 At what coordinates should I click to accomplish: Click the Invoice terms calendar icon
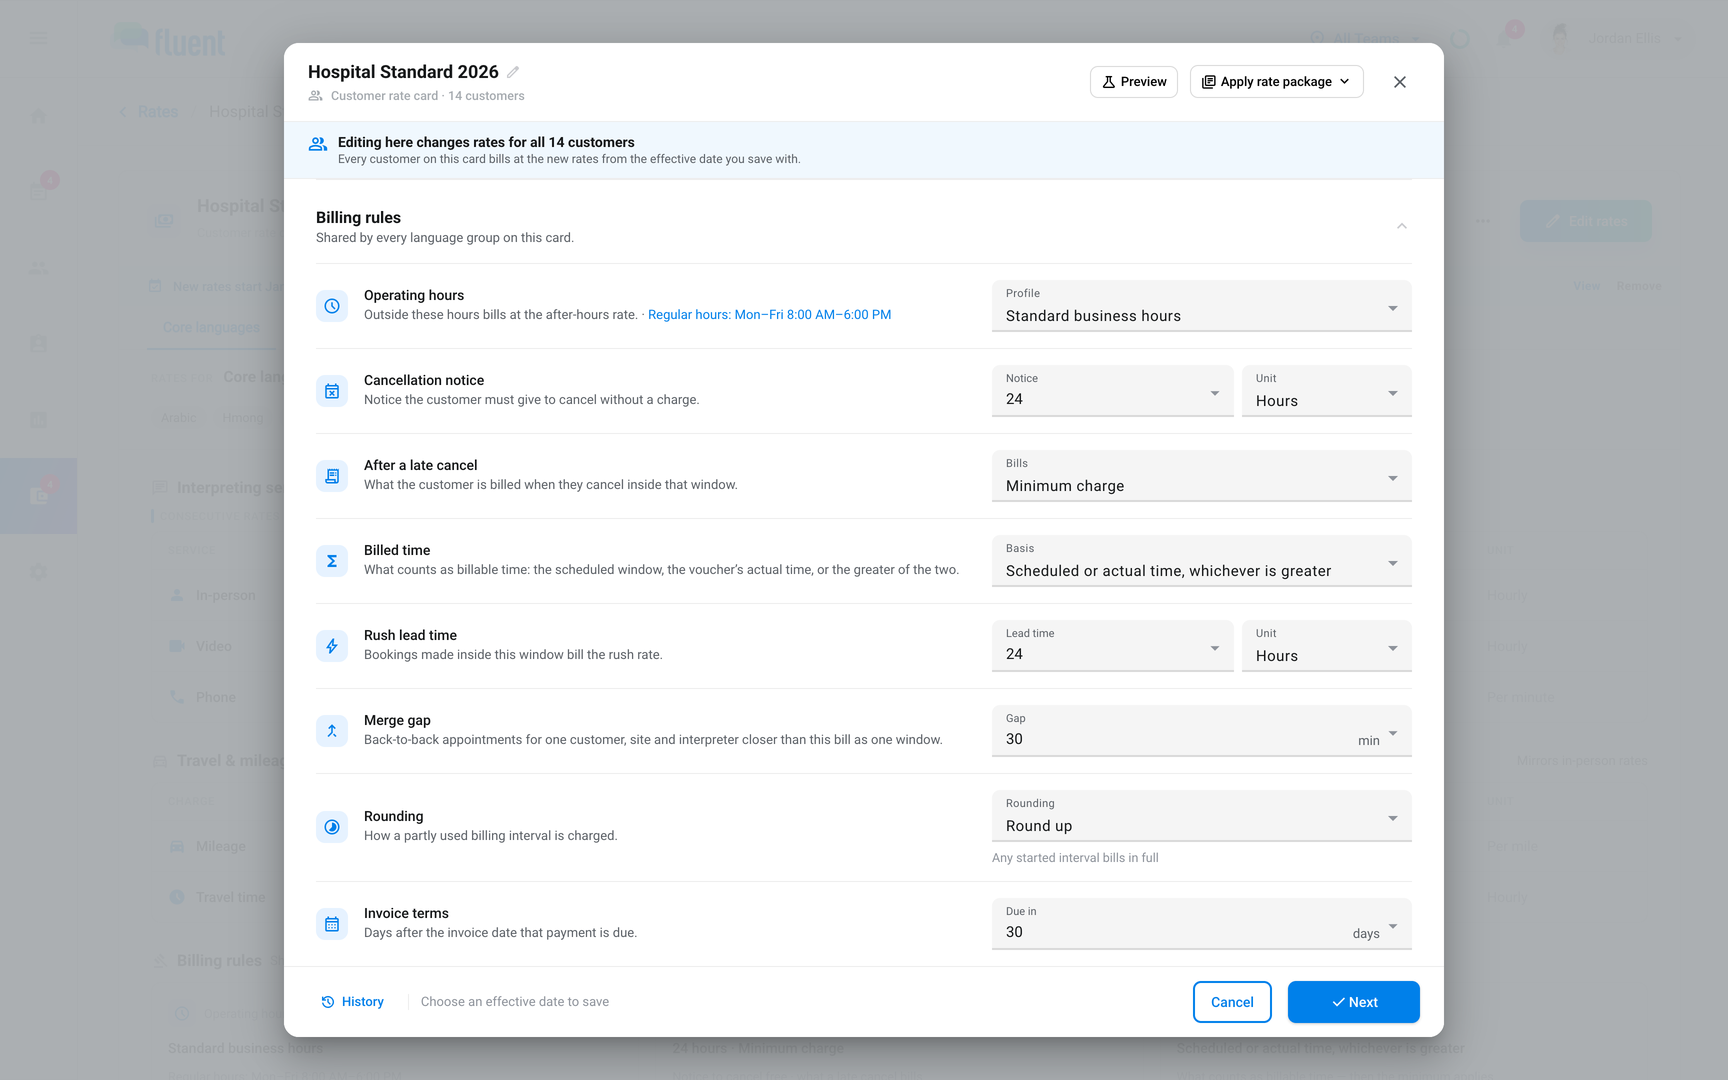coord(332,924)
